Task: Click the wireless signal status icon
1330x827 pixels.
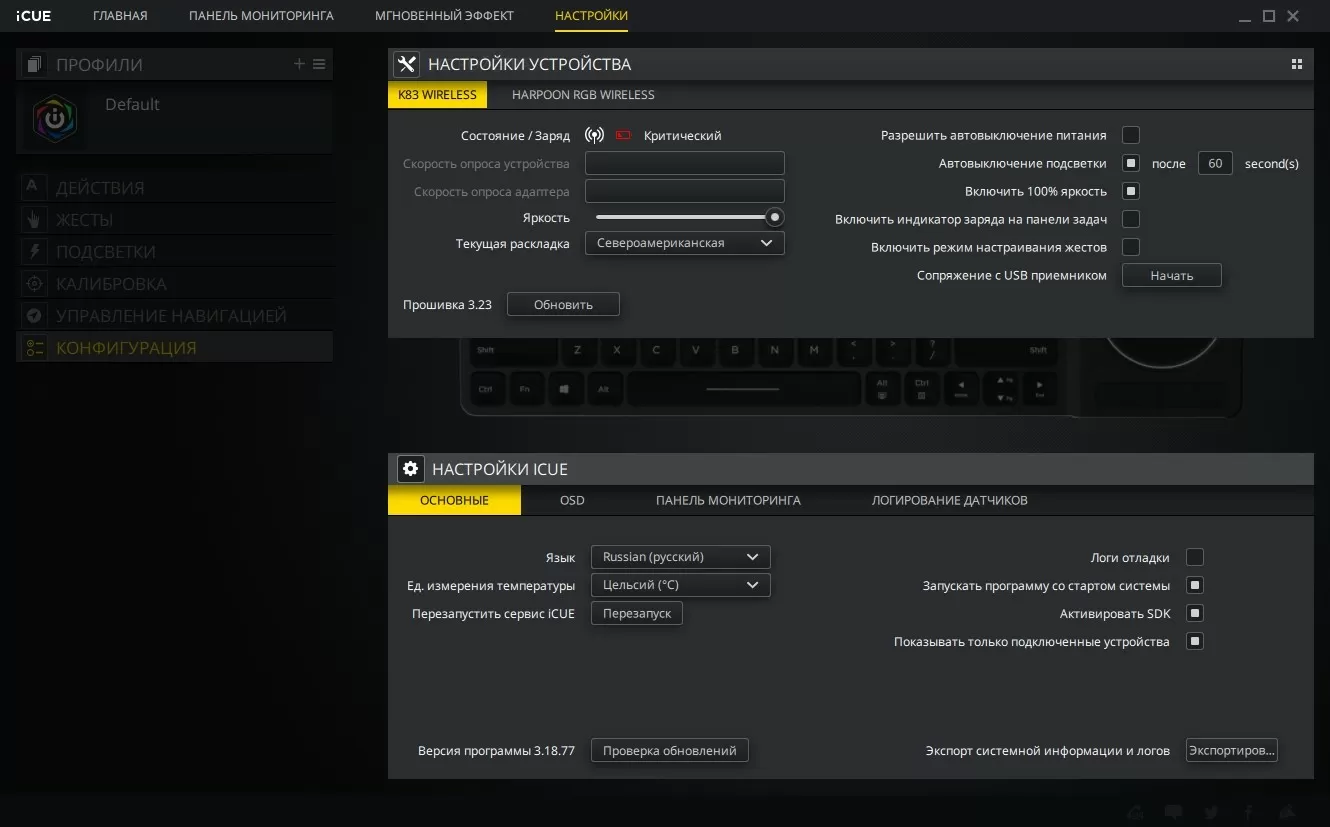Action: pyautogui.click(x=594, y=135)
